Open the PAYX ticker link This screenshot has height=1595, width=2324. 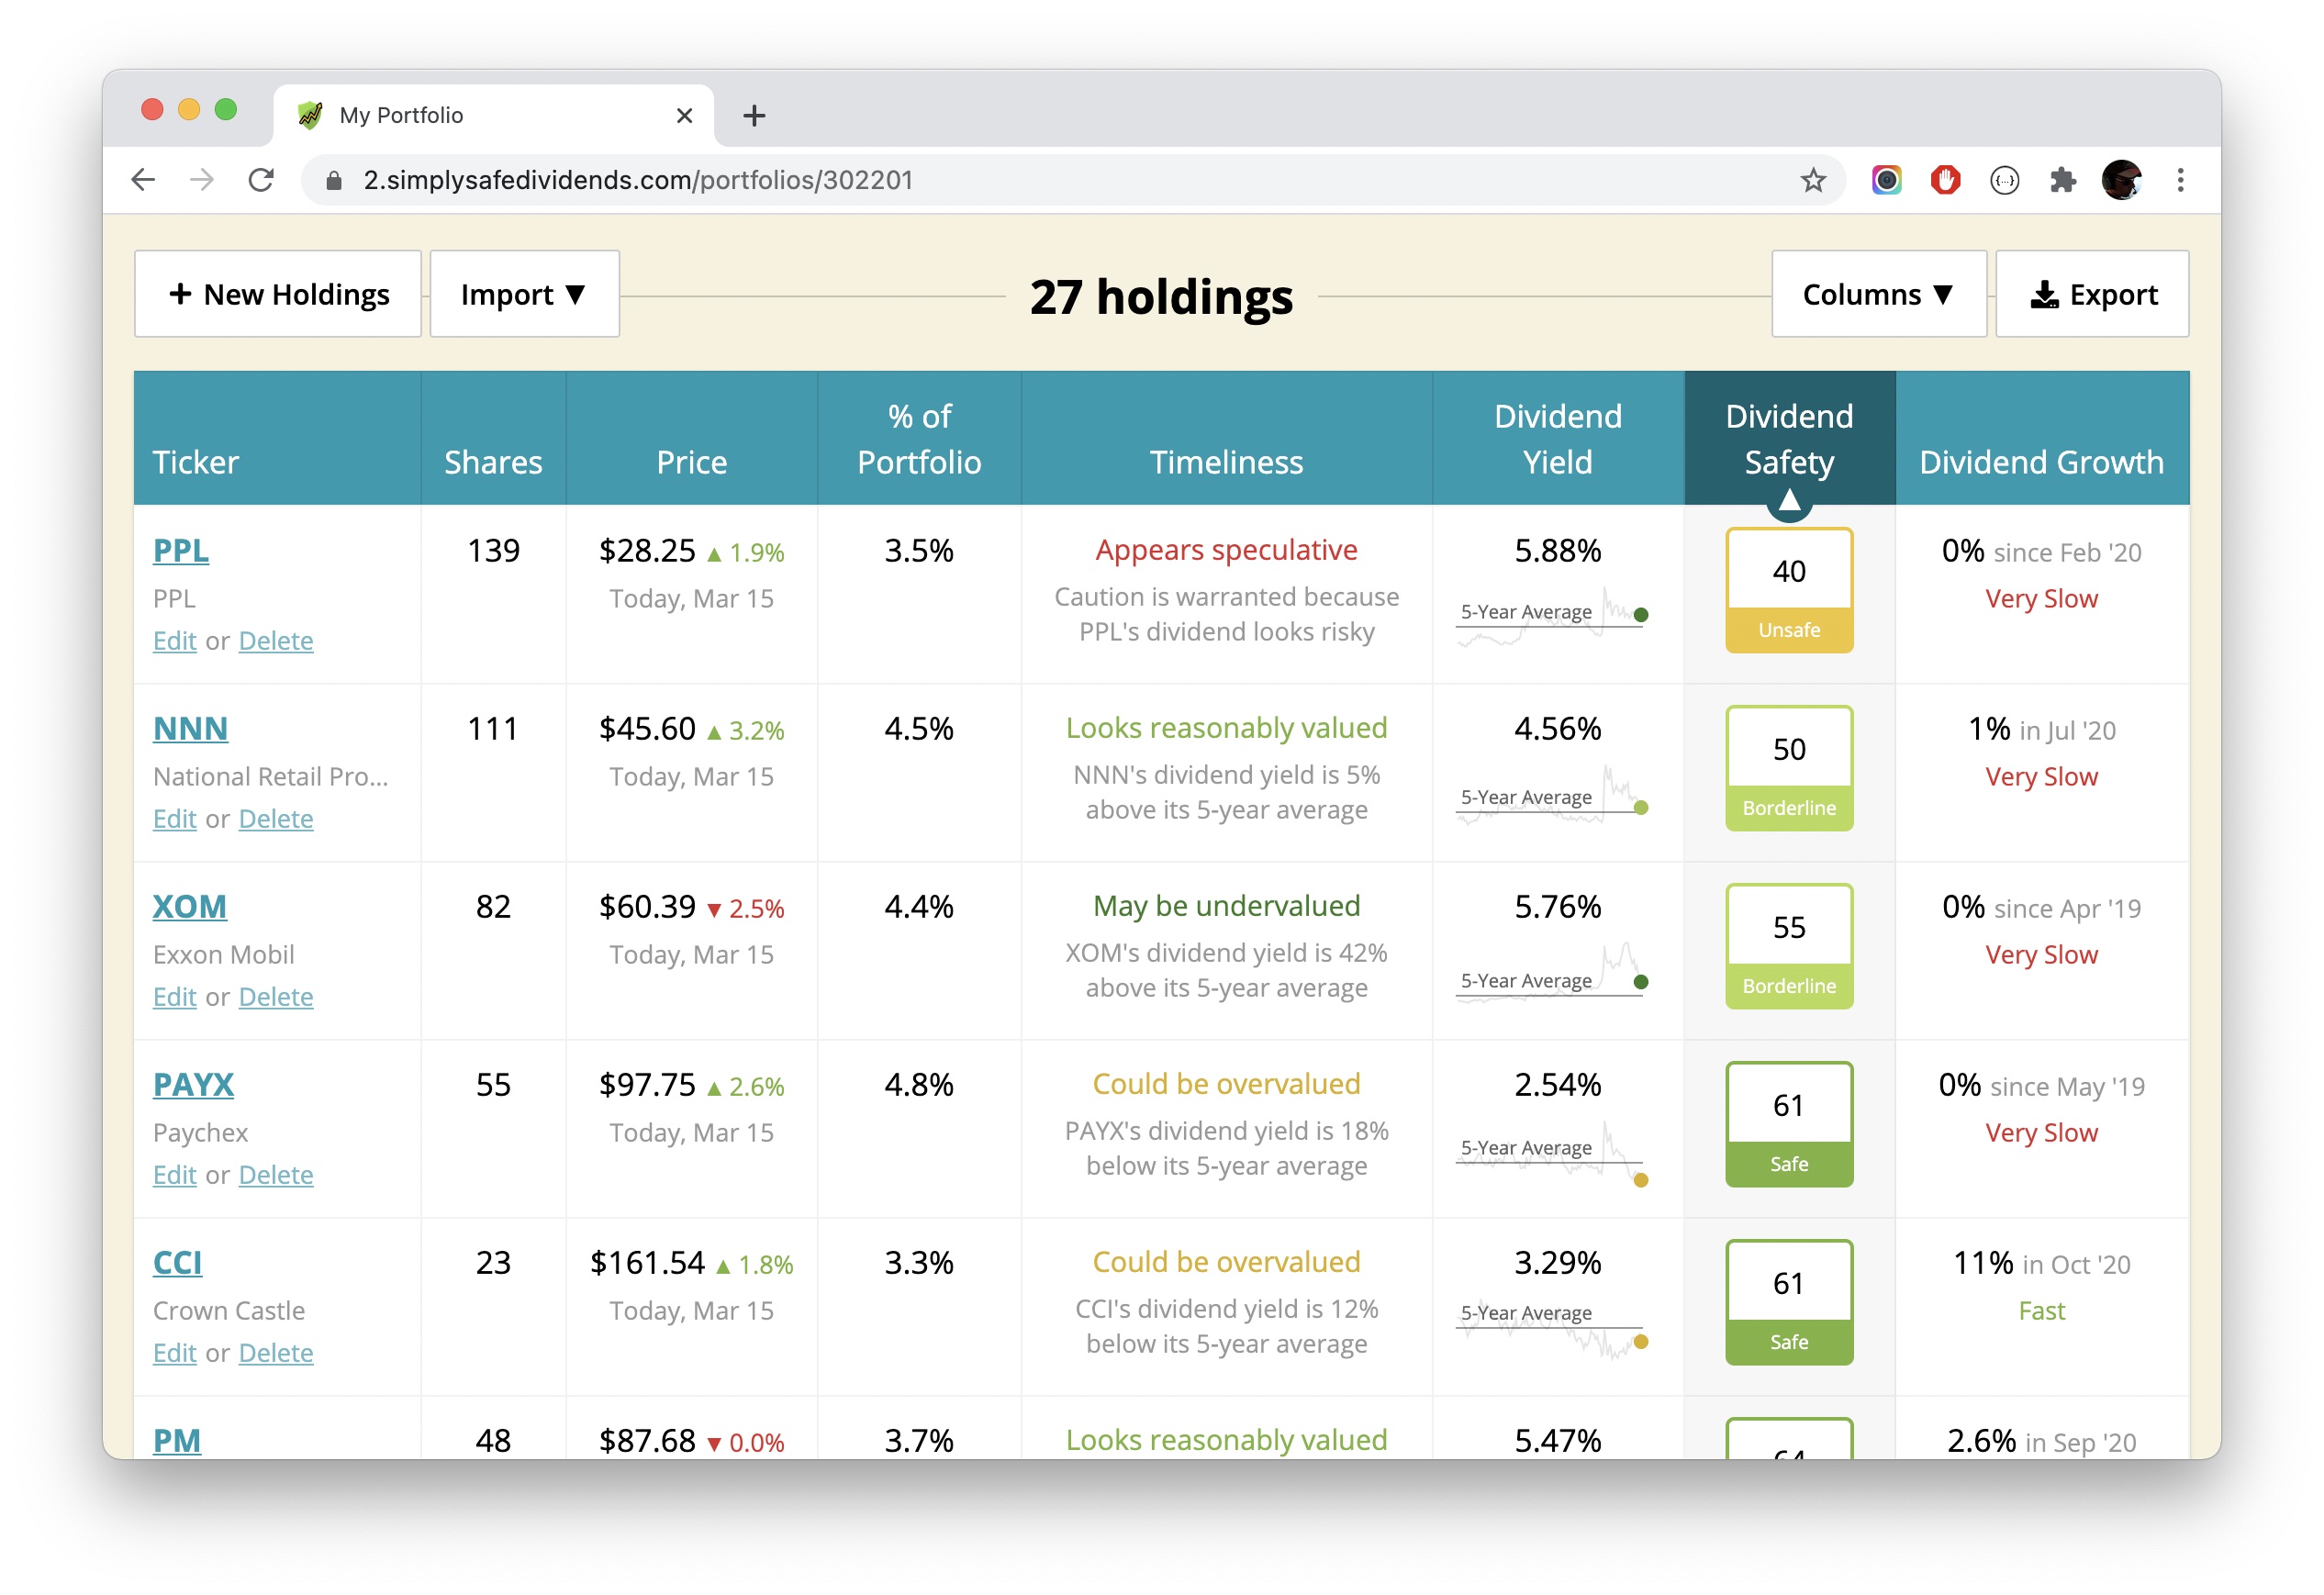click(193, 1085)
